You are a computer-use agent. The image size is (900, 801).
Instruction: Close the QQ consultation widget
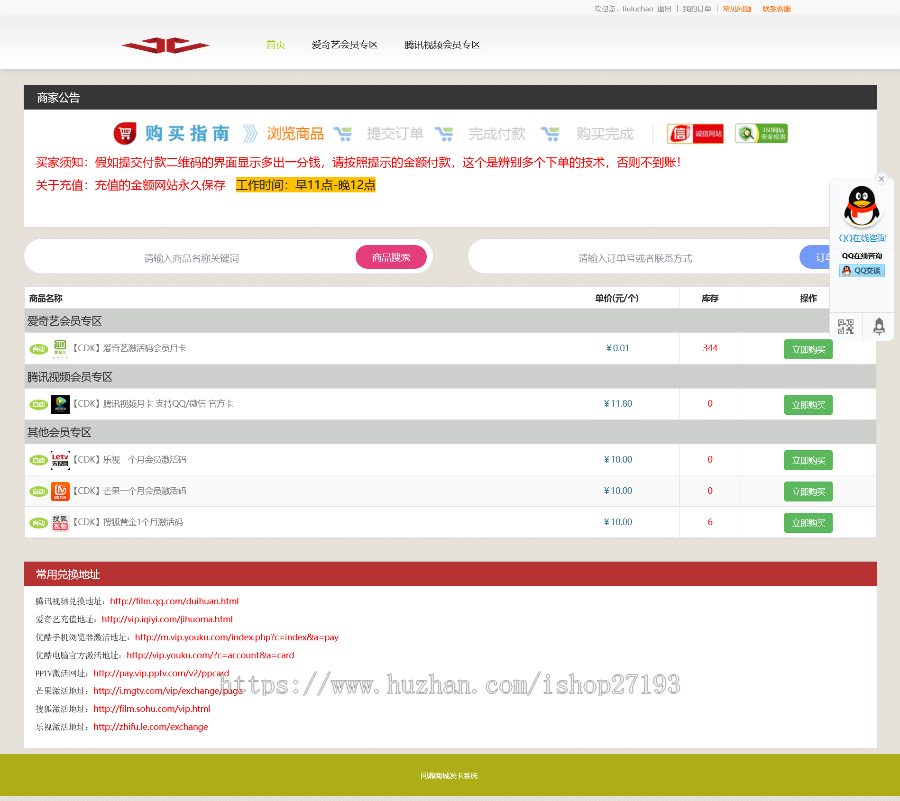point(881,179)
